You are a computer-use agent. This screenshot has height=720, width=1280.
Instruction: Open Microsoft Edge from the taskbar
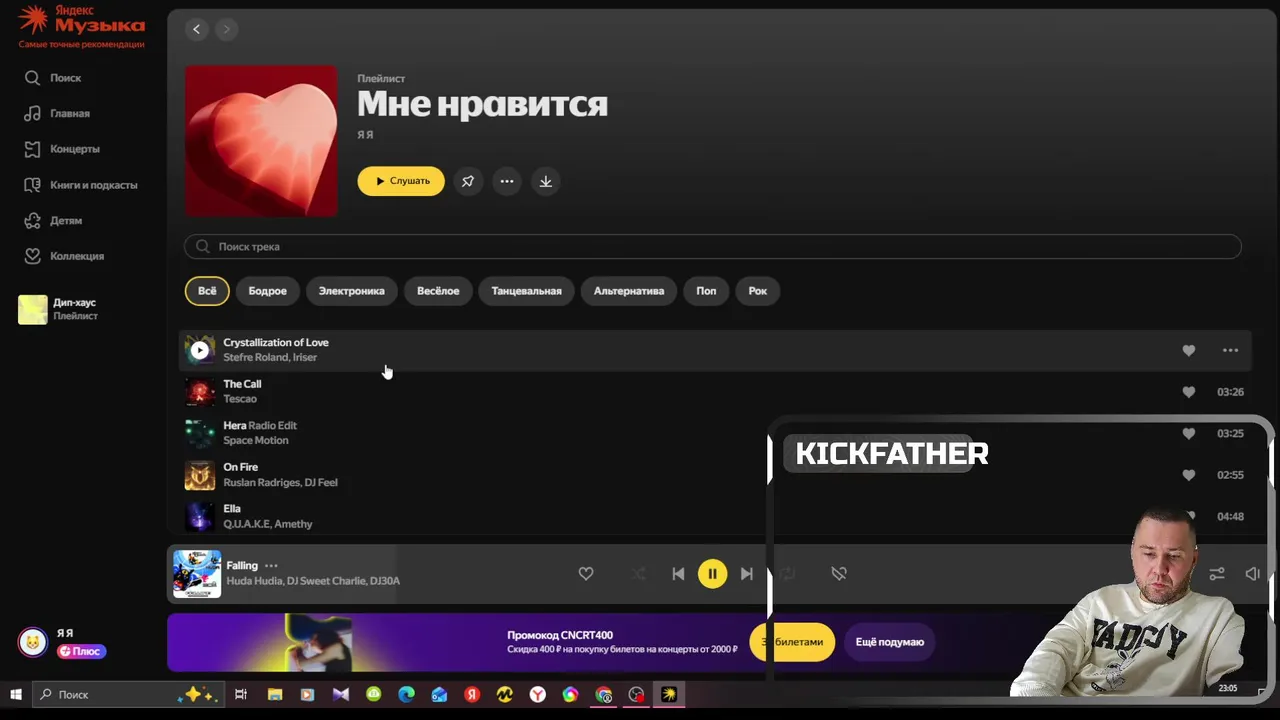pyautogui.click(x=406, y=694)
